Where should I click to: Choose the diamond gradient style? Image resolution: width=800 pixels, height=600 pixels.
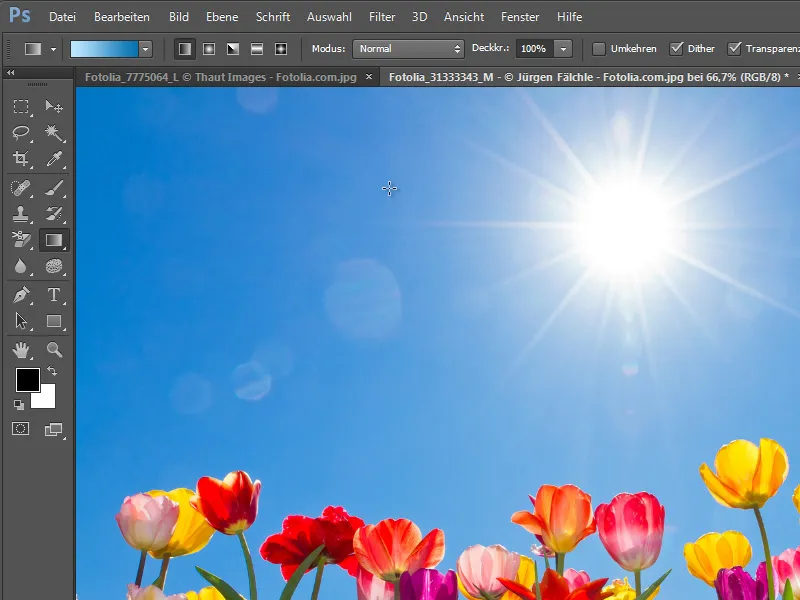[x=281, y=49]
